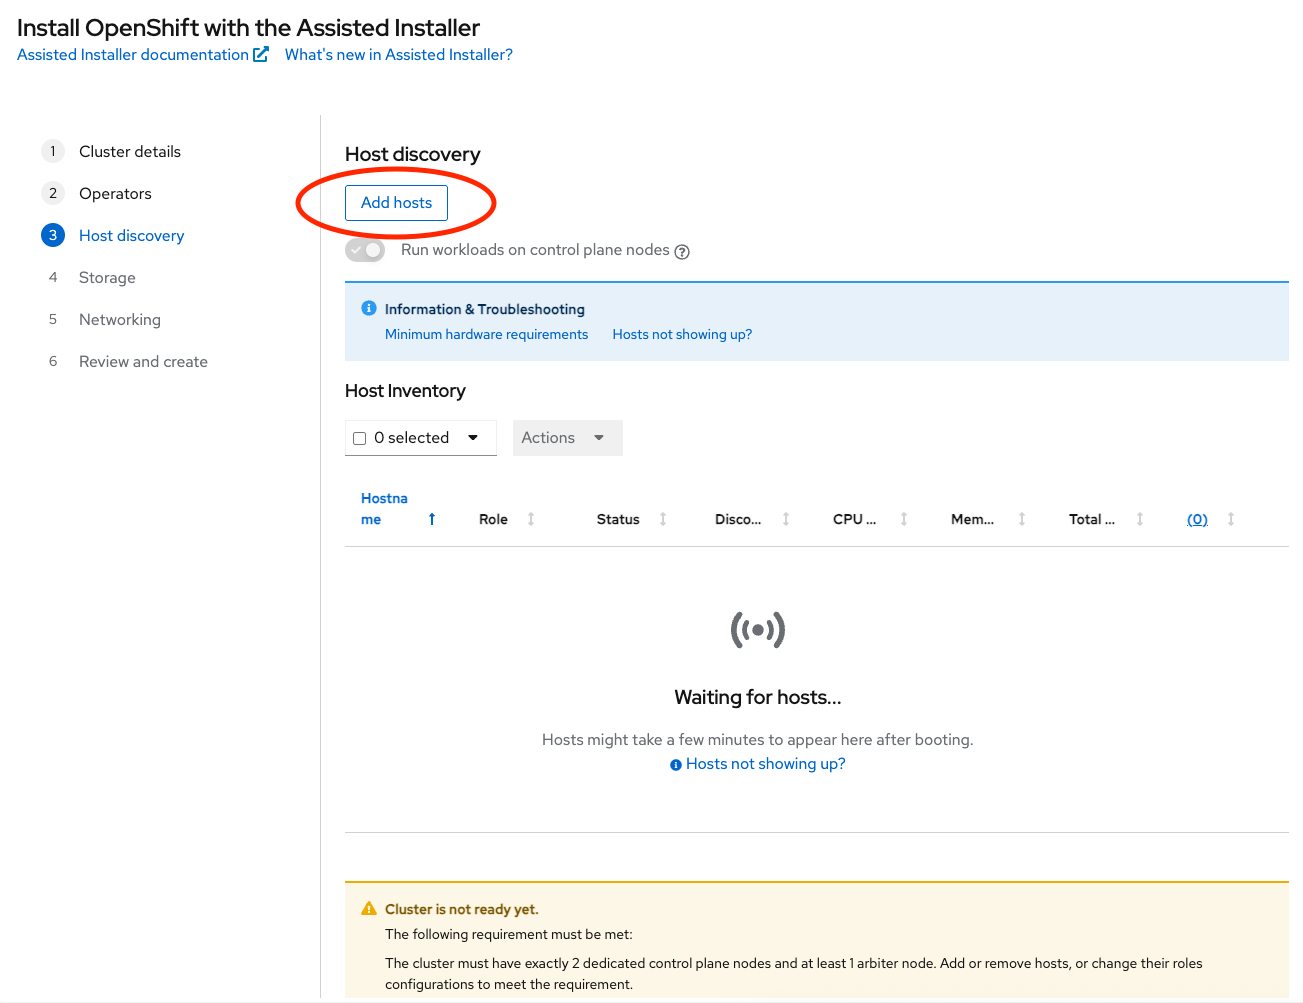
Task: Click the warning triangle on Cluster is not ready
Action: pos(368,909)
